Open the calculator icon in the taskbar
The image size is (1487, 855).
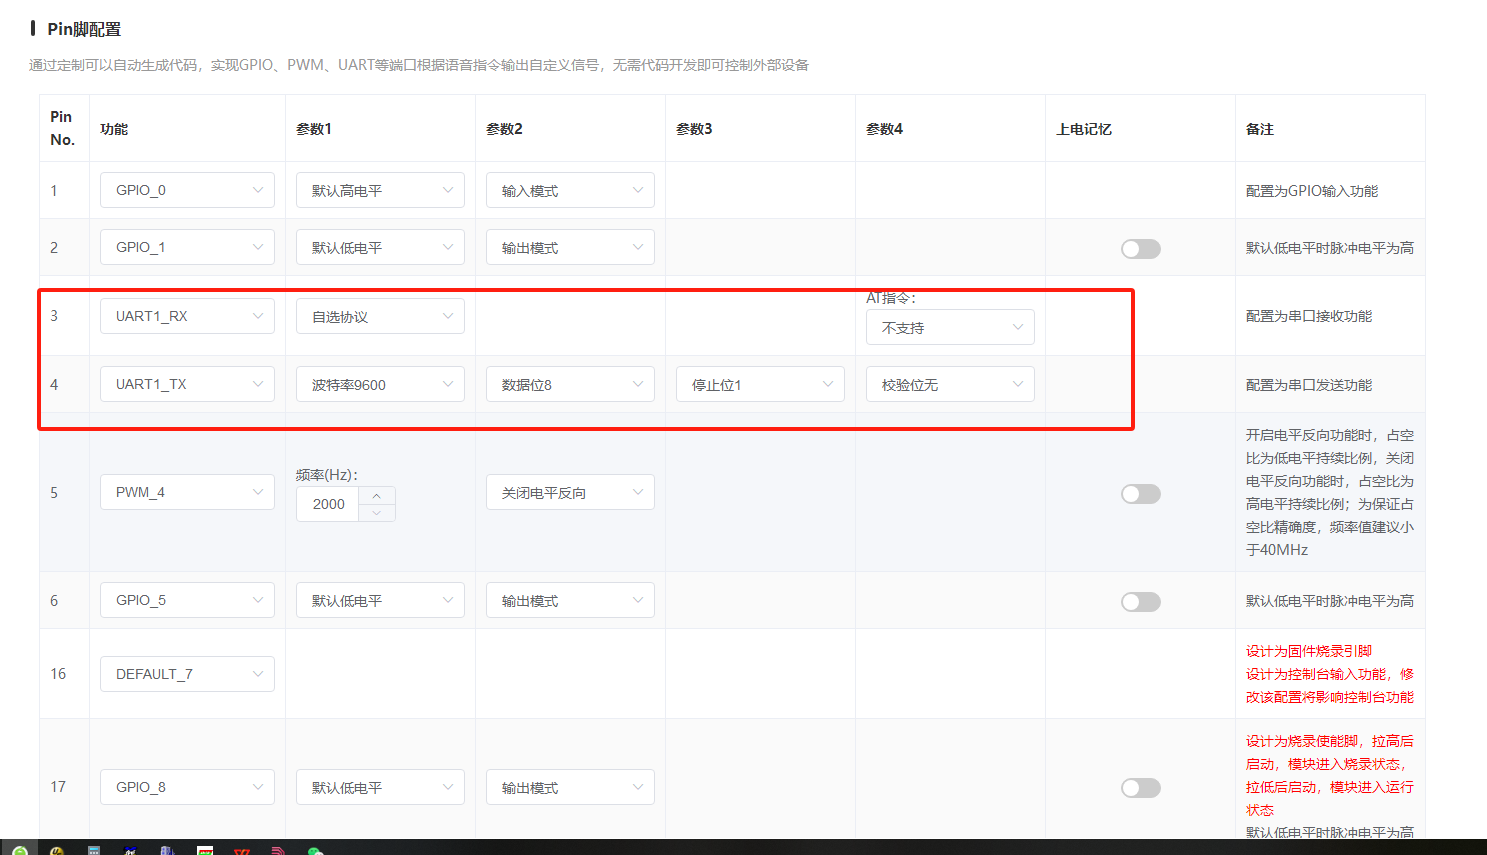point(94,851)
